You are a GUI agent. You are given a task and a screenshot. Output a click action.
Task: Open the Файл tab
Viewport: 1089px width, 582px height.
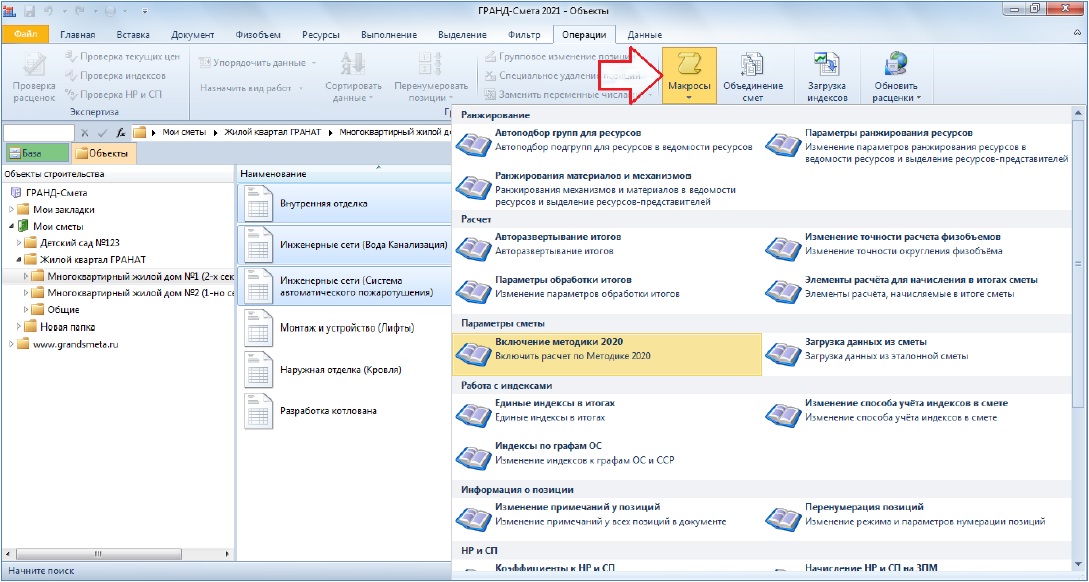[x=25, y=34]
